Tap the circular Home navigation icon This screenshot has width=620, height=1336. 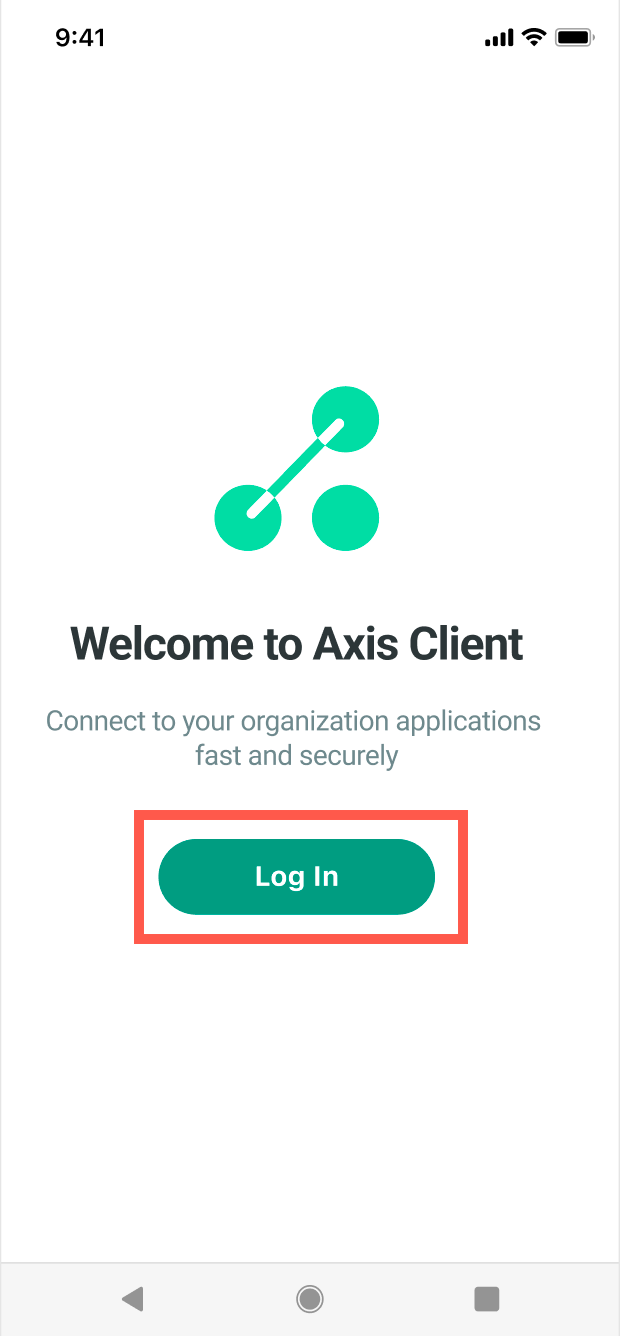coord(310,1299)
